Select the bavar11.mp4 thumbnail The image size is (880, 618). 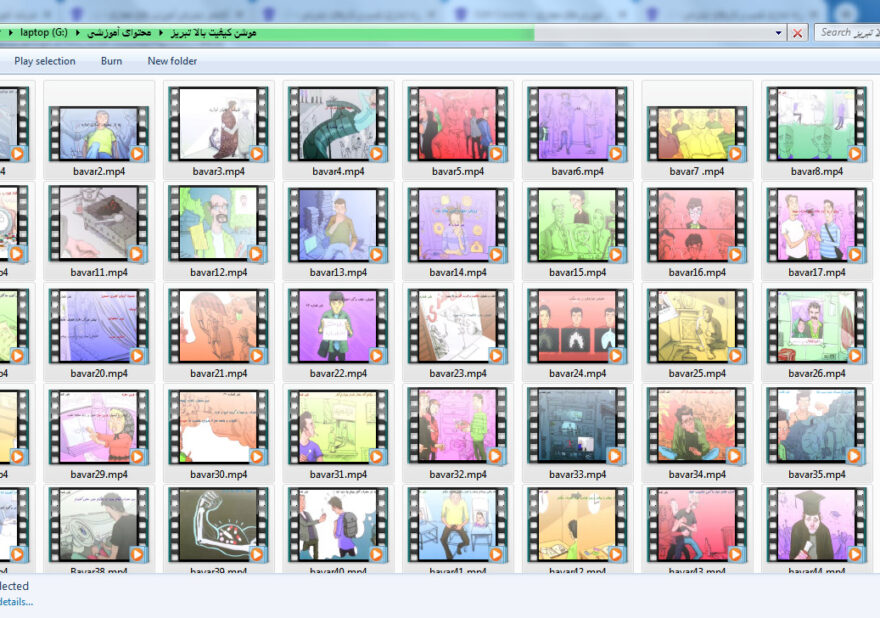point(99,225)
